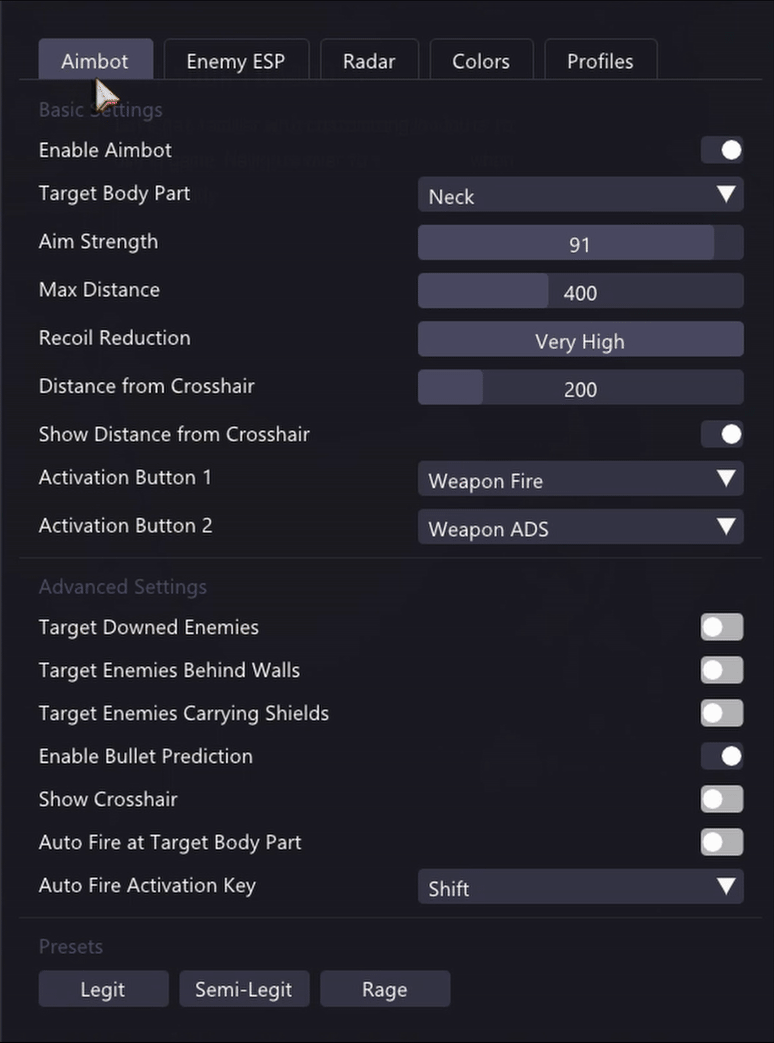Apply the Legit preset

[x=103, y=988]
